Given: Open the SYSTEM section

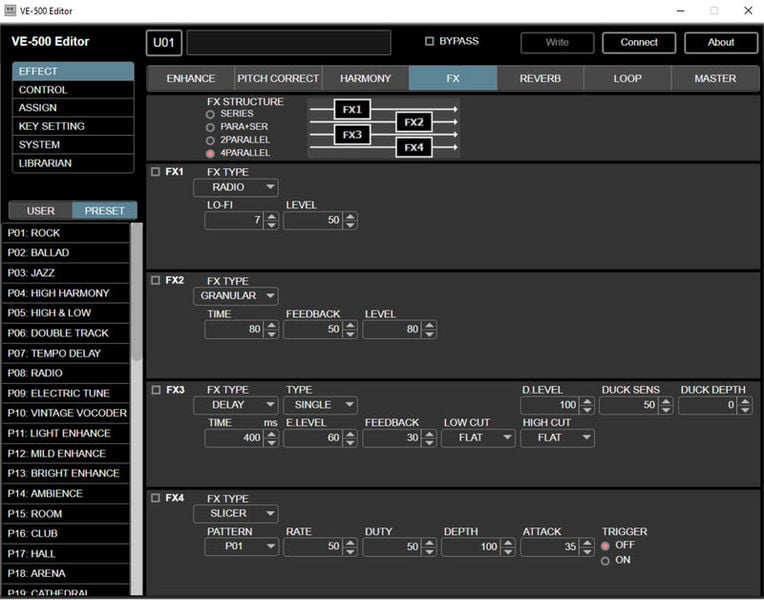Looking at the screenshot, I should pos(73,145).
